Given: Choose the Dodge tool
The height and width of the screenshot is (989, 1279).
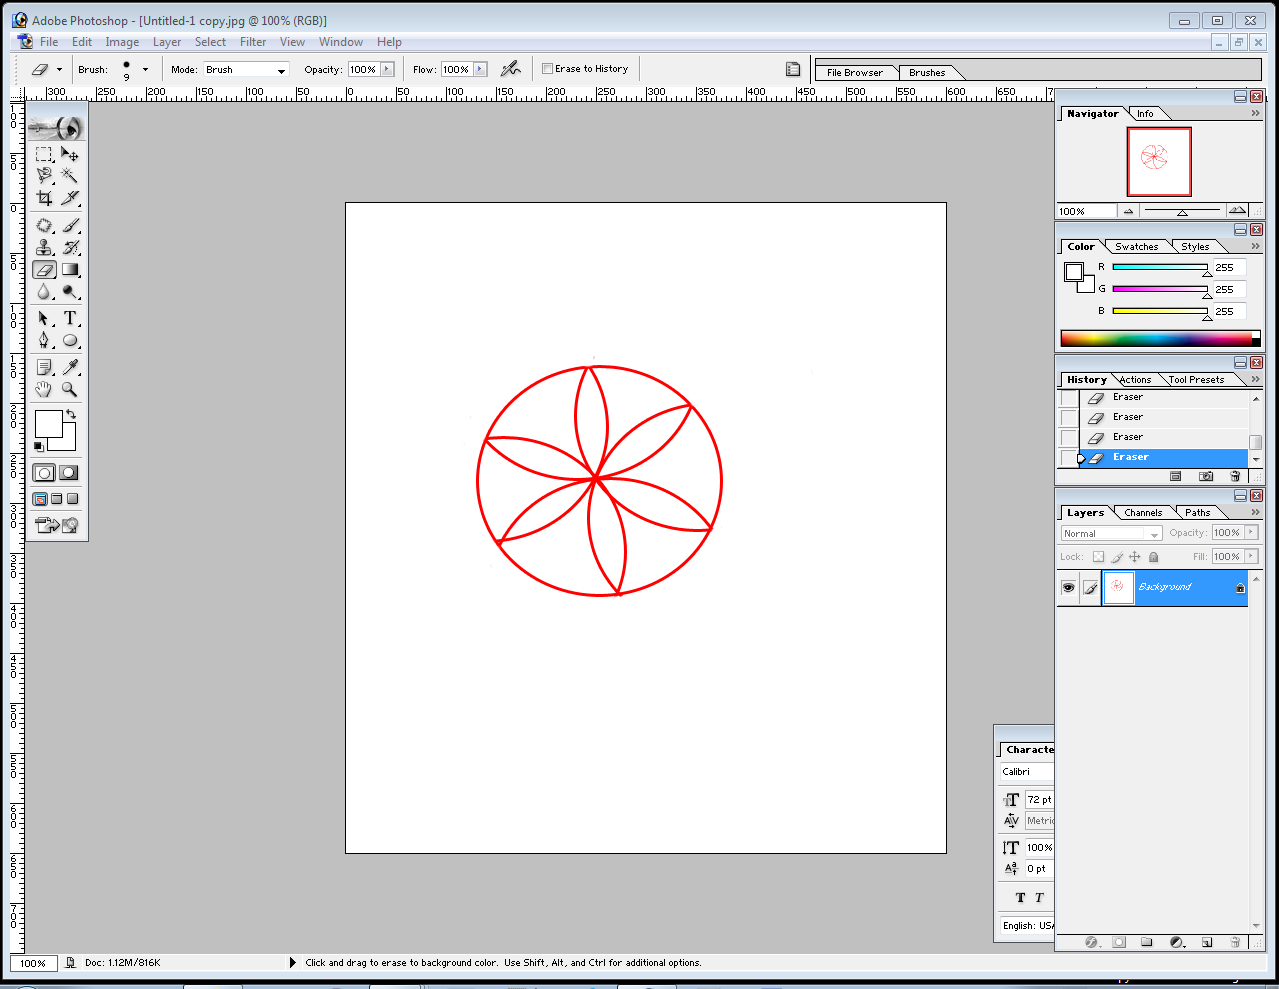Looking at the screenshot, I should click(x=70, y=292).
